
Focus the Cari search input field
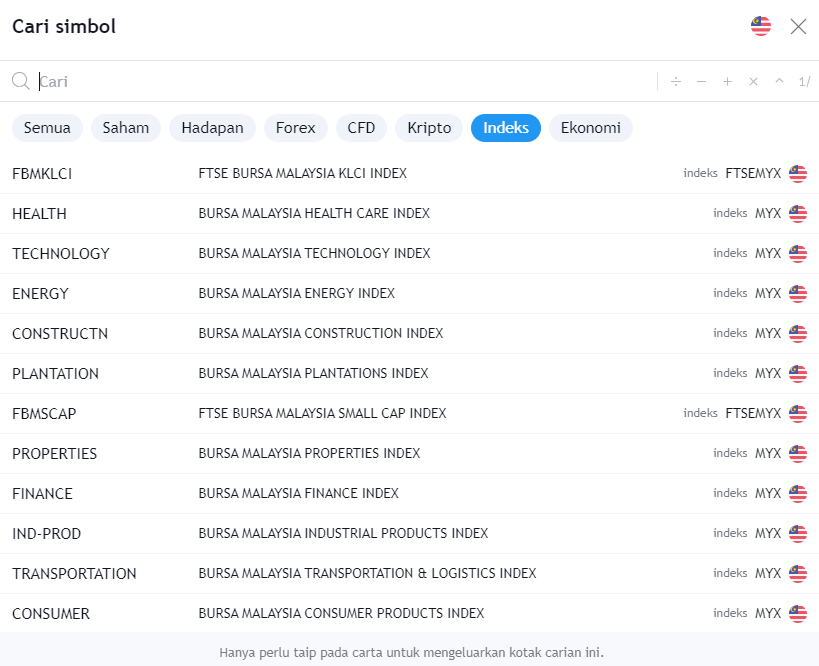pos(340,82)
